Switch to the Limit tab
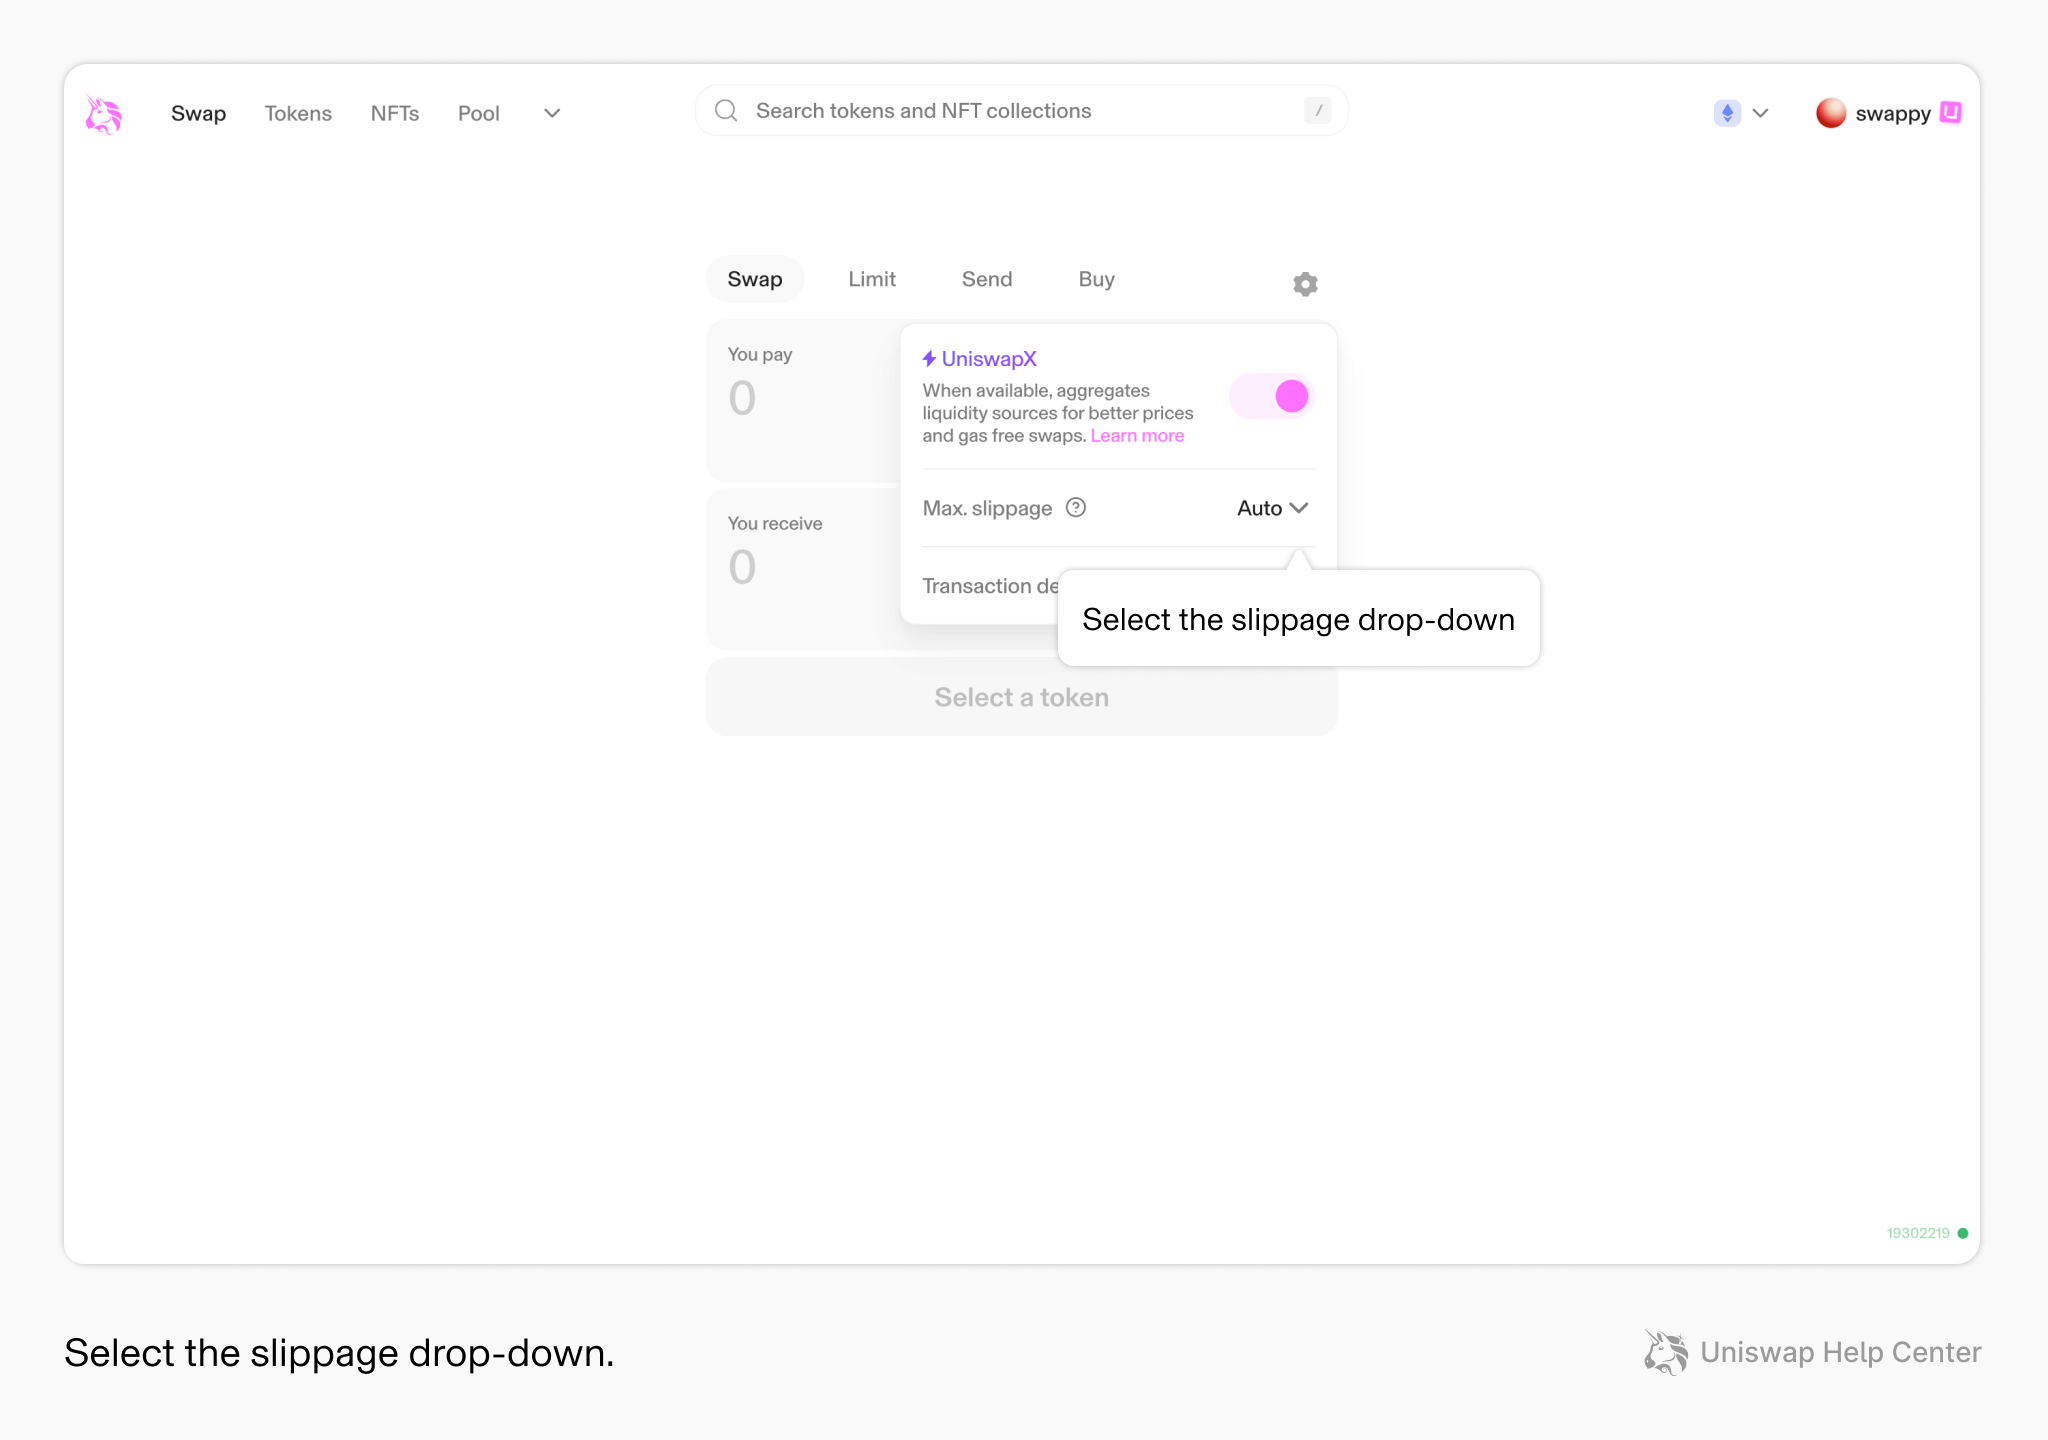This screenshot has width=2048, height=1440. pos(871,279)
